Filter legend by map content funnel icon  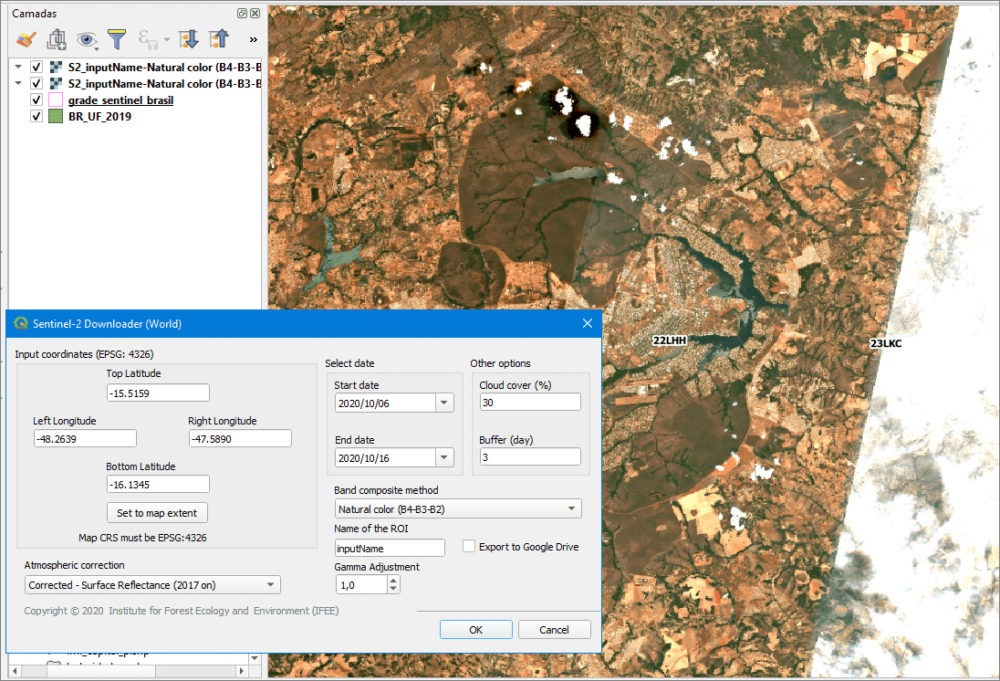pos(117,38)
